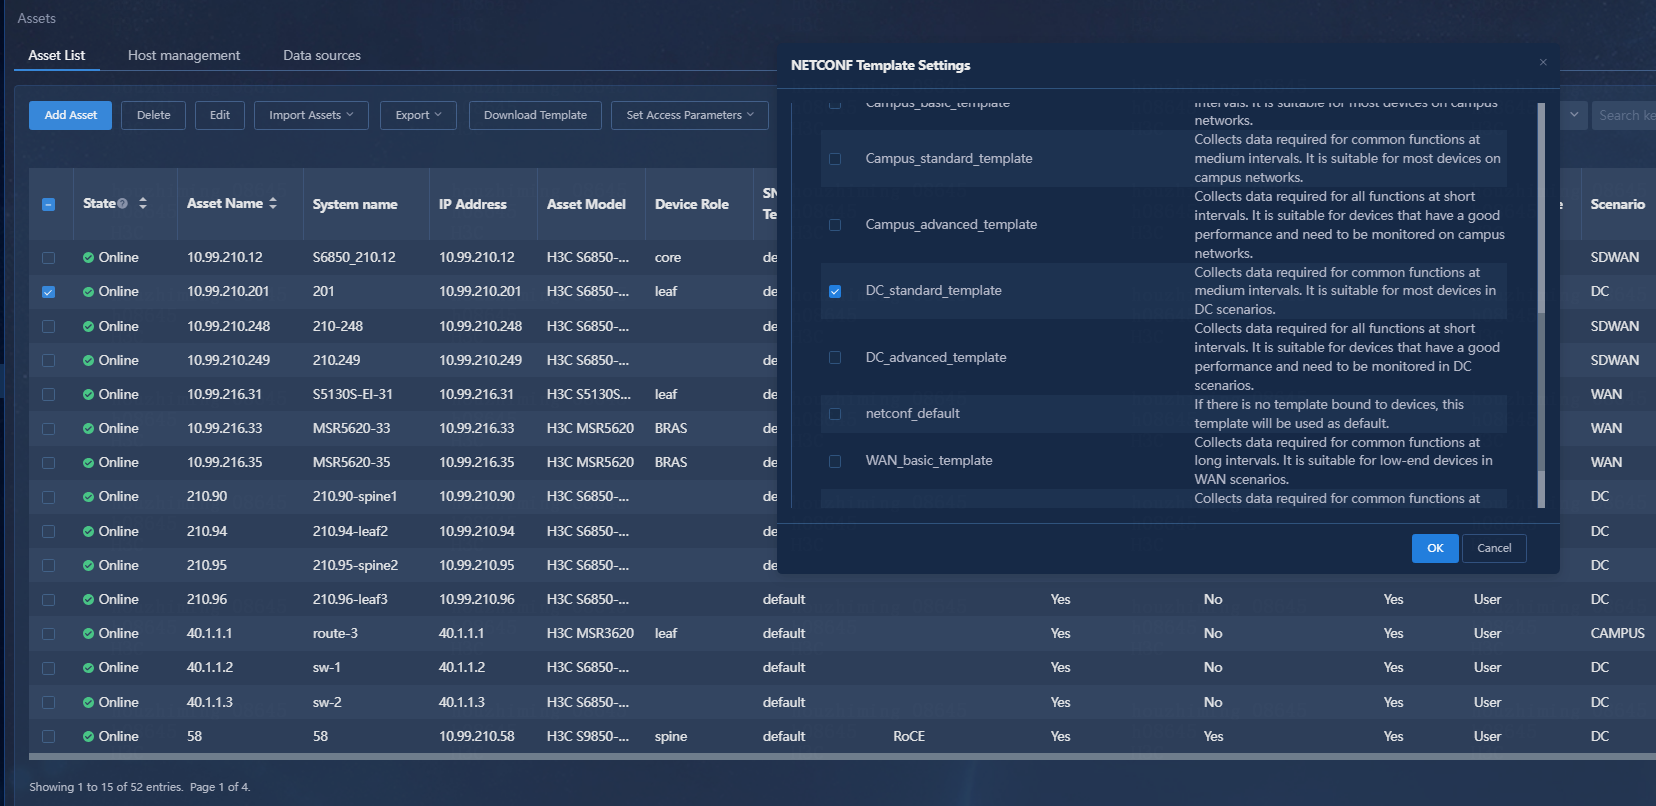Select the Campus_standard_template checkbox

835,159
